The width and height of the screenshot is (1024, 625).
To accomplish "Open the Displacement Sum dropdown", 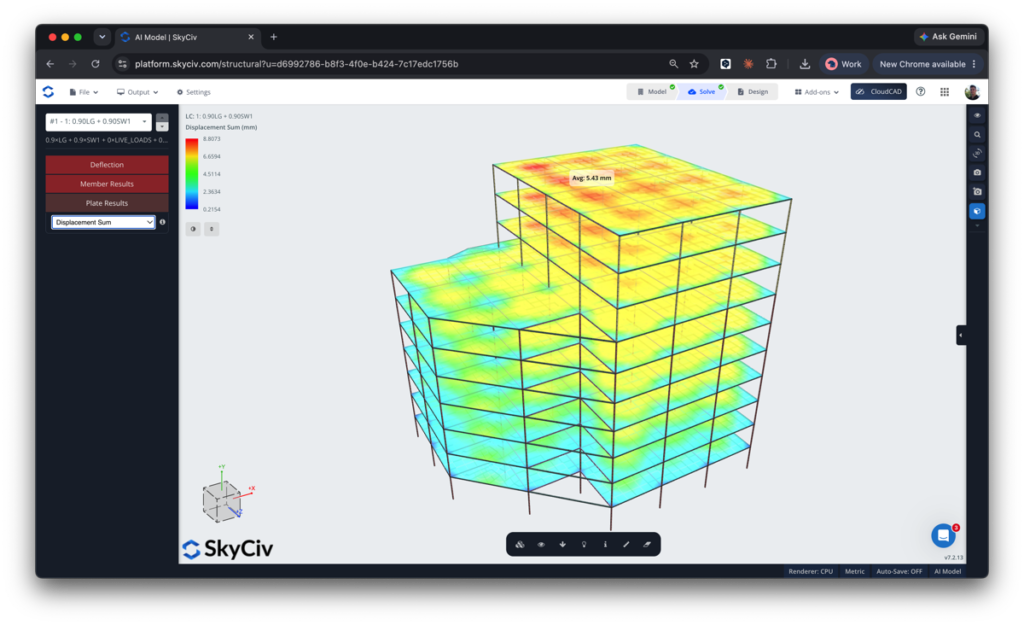I will tap(103, 222).
